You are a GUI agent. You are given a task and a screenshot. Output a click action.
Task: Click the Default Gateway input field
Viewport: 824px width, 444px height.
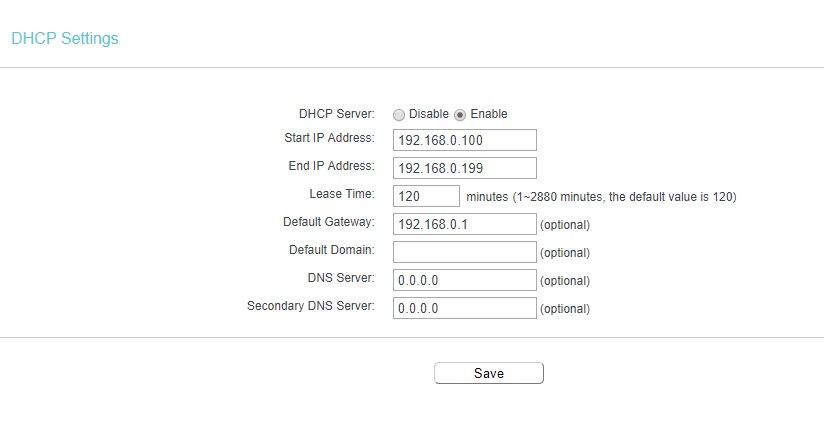(x=465, y=224)
